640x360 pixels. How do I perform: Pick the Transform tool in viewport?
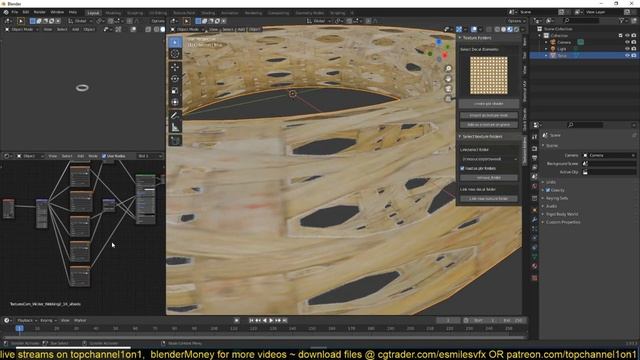pyautogui.click(x=175, y=102)
